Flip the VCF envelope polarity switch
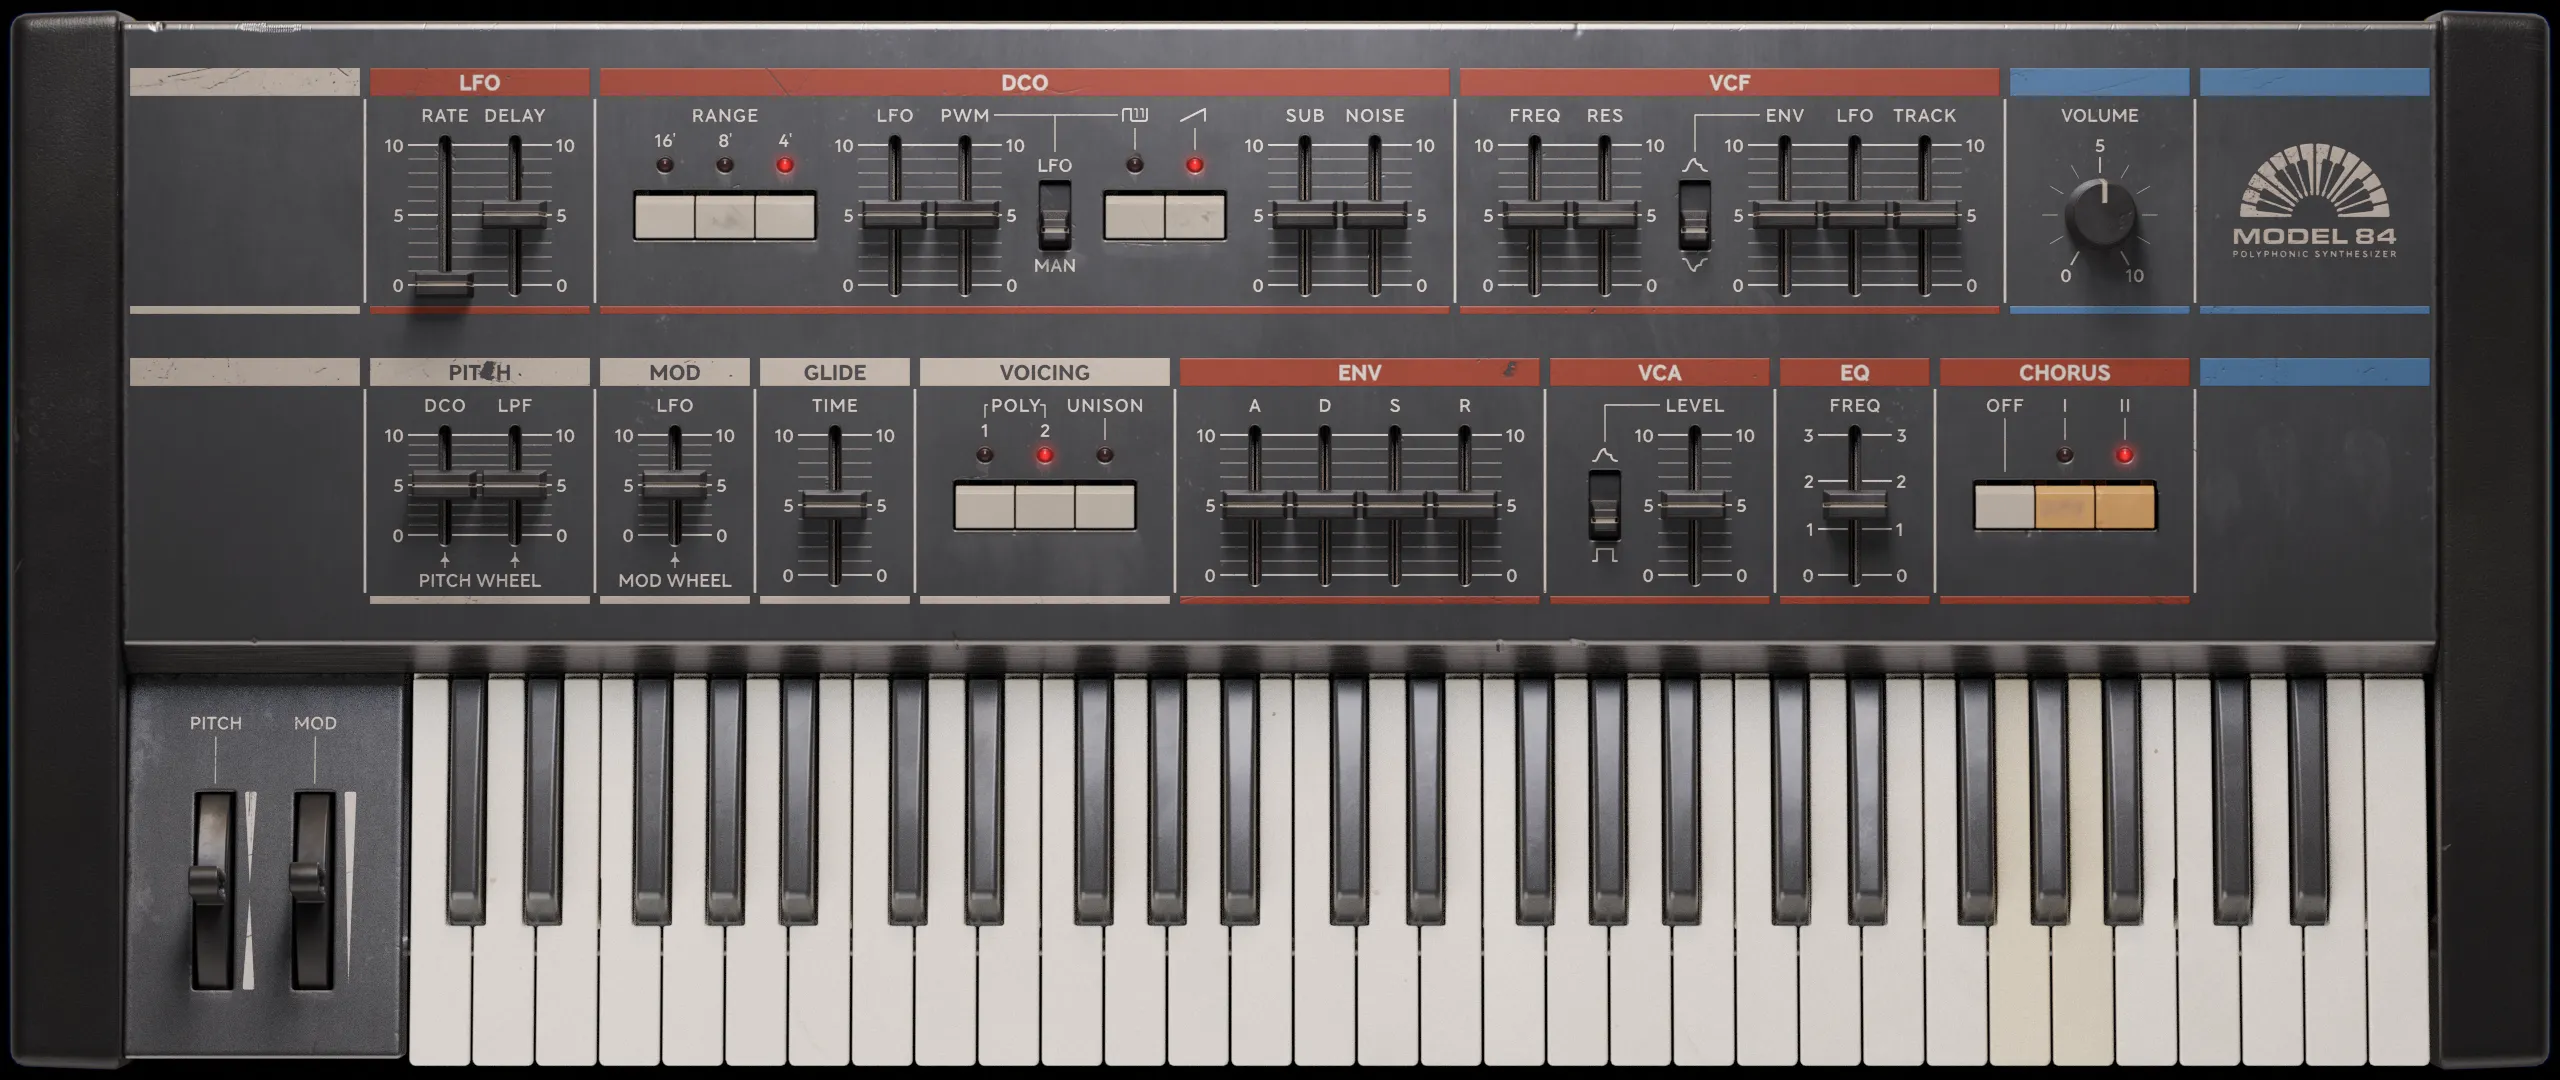The height and width of the screenshot is (1080, 2560). (x=1694, y=216)
